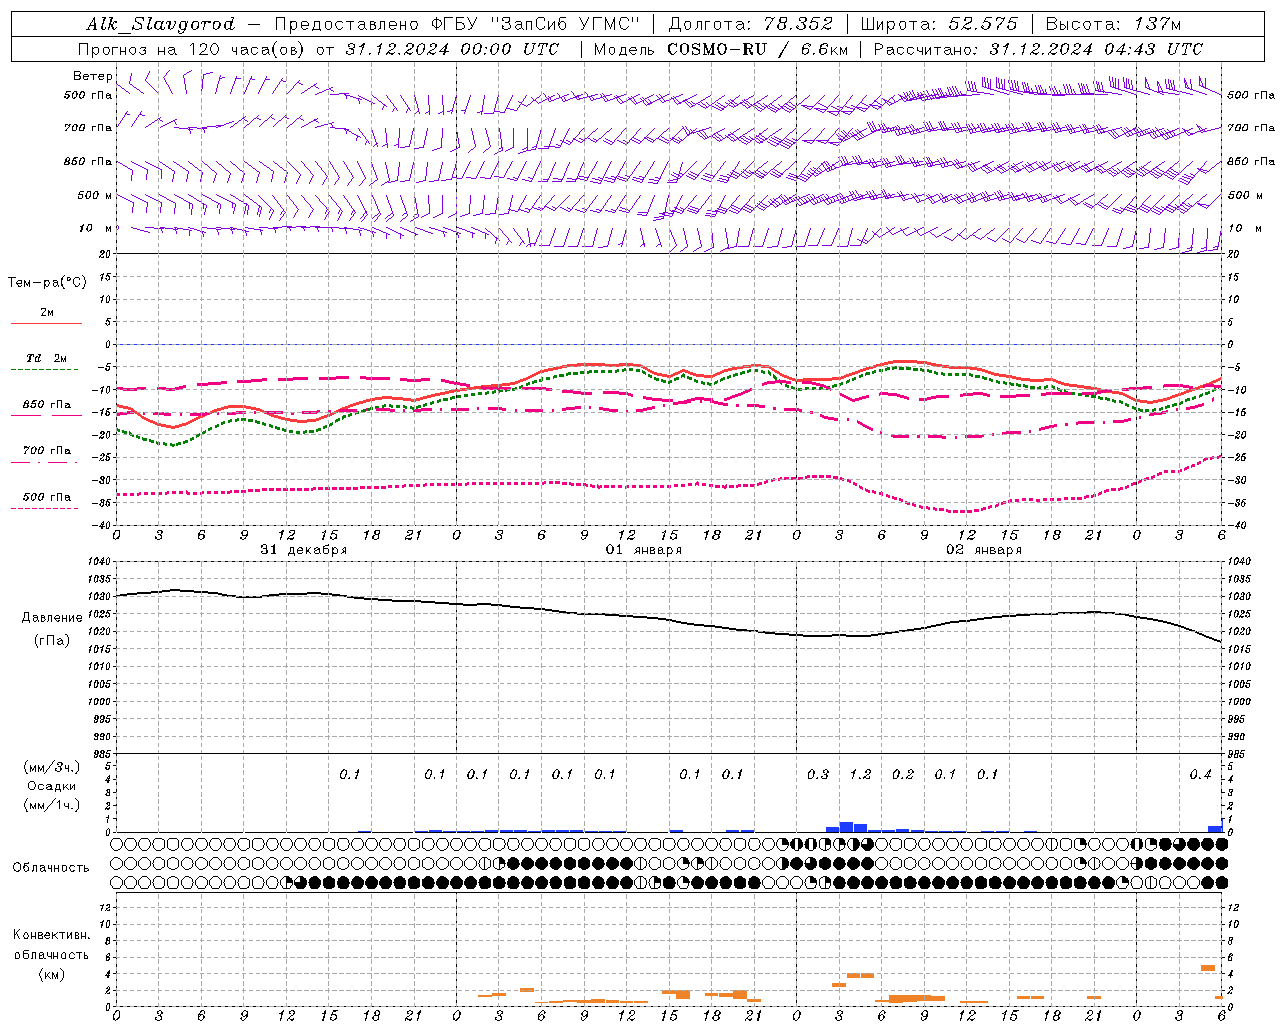The height and width of the screenshot is (1024, 1280).
Task: Click the Прогноз на 120 часа(ов) text
Action: click(x=193, y=49)
